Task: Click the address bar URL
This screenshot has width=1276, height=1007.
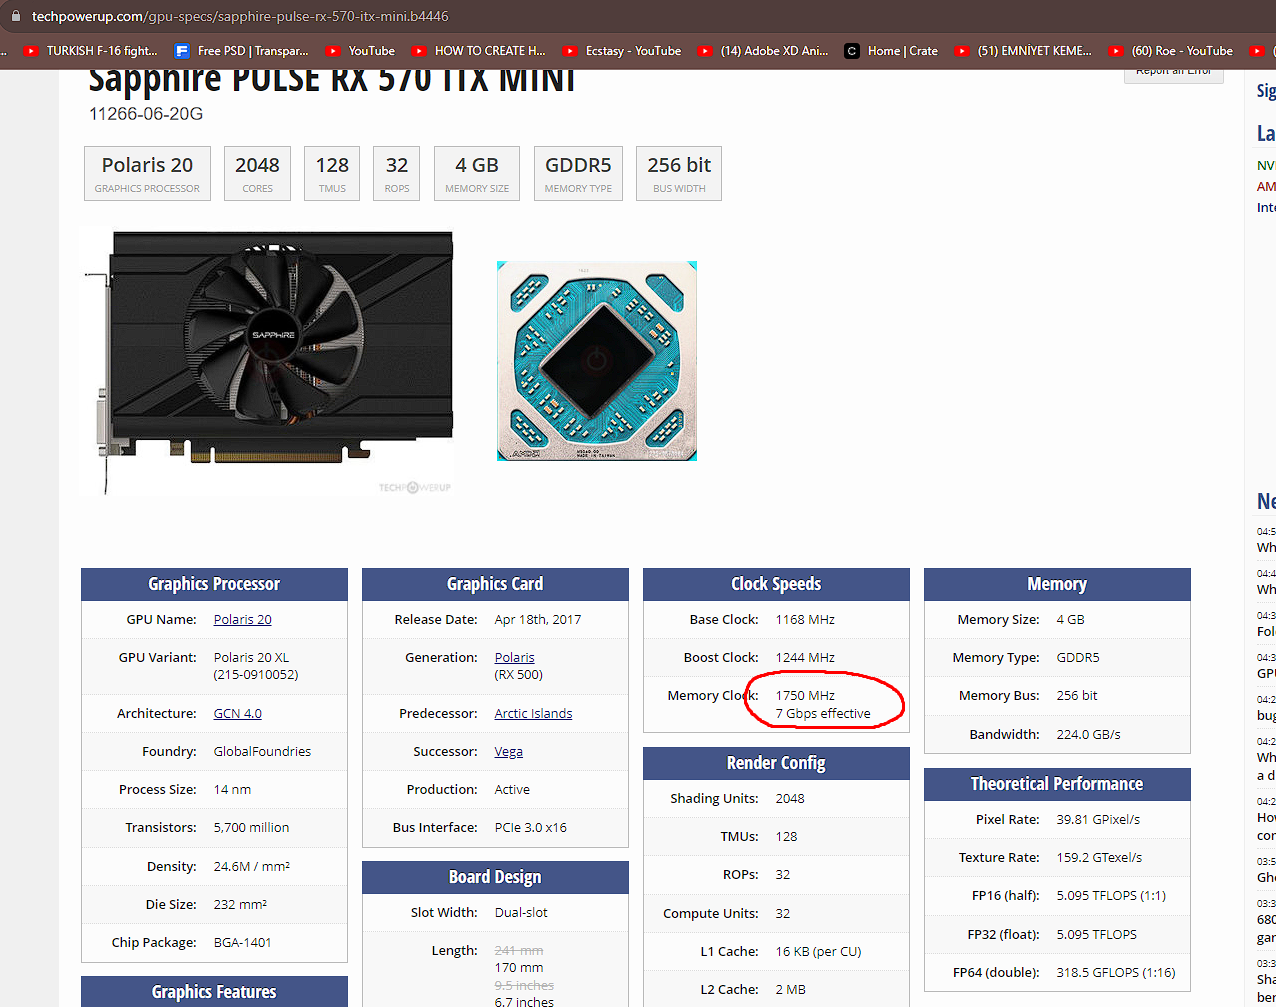Action: (240, 16)
